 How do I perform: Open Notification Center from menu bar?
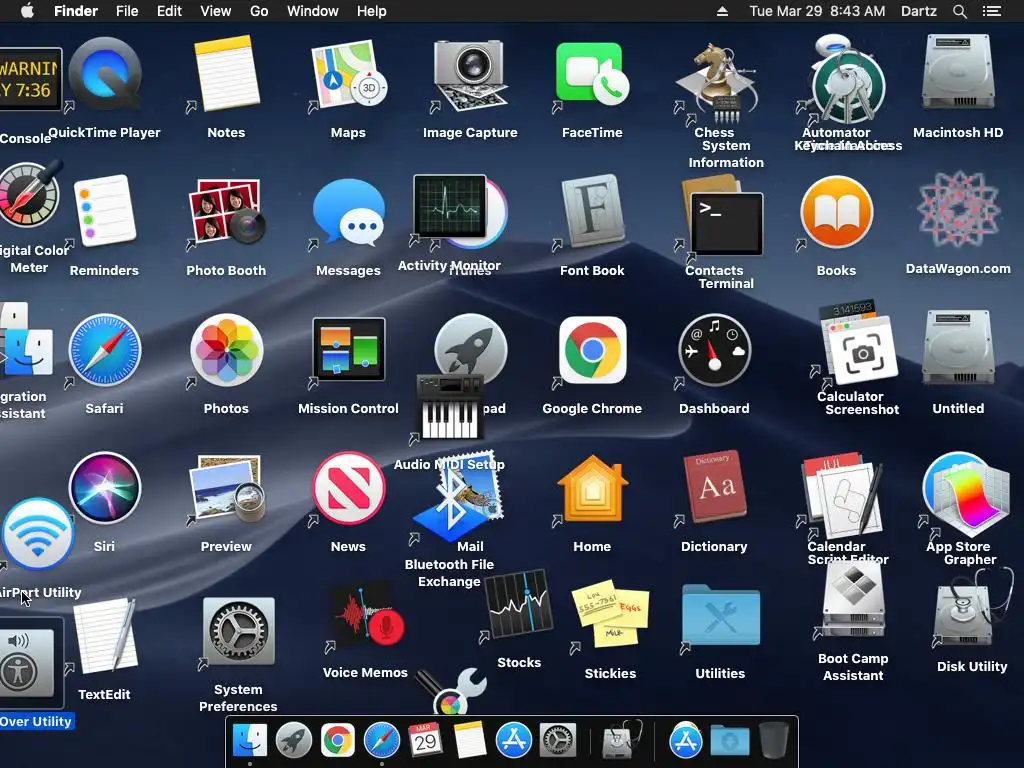(992, 11)
